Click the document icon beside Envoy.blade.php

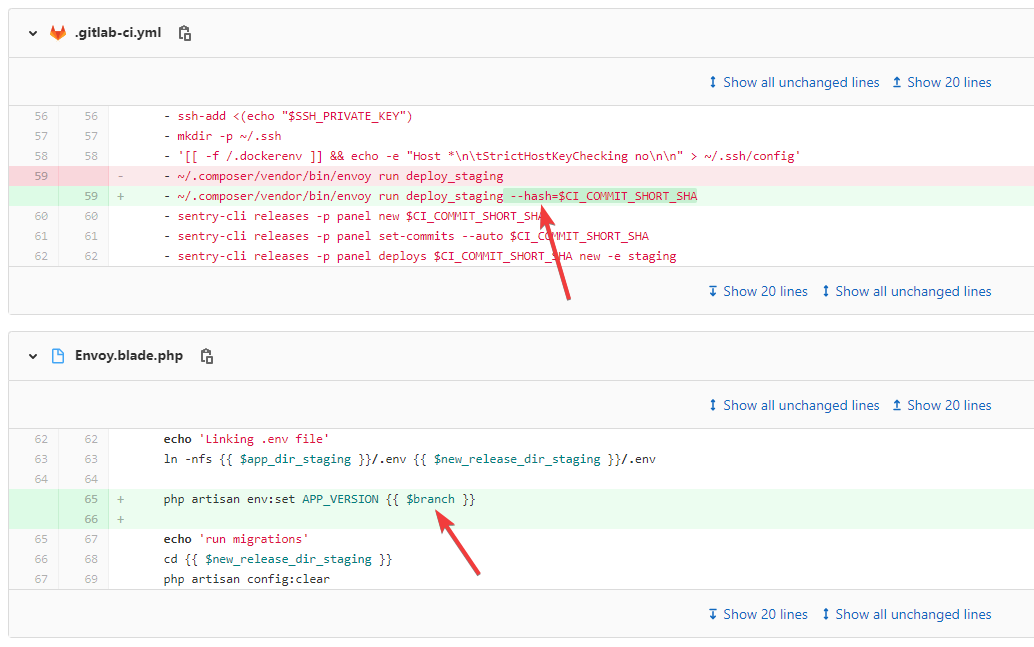[x=58, y=356]
